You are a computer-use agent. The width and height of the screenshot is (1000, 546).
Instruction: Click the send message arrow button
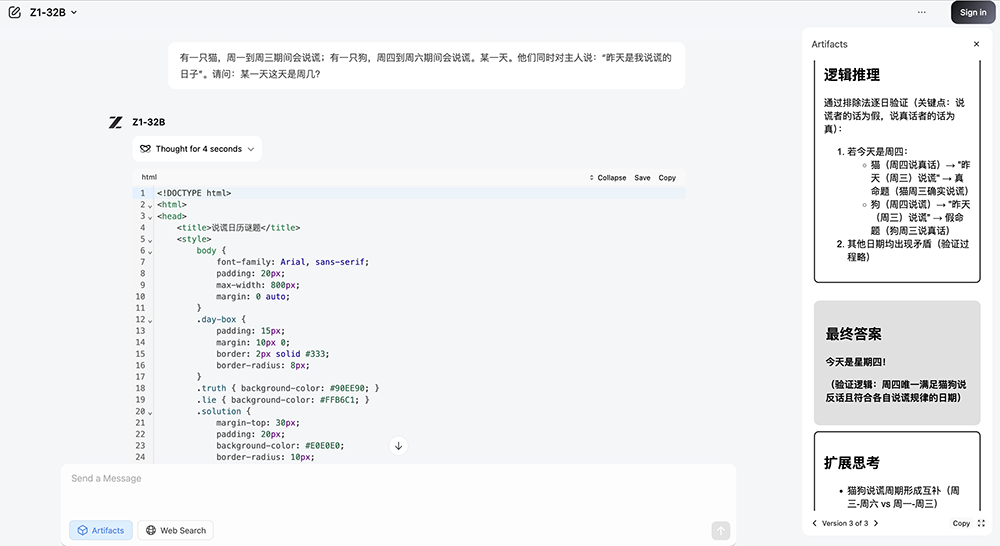[x=721, y=530]
